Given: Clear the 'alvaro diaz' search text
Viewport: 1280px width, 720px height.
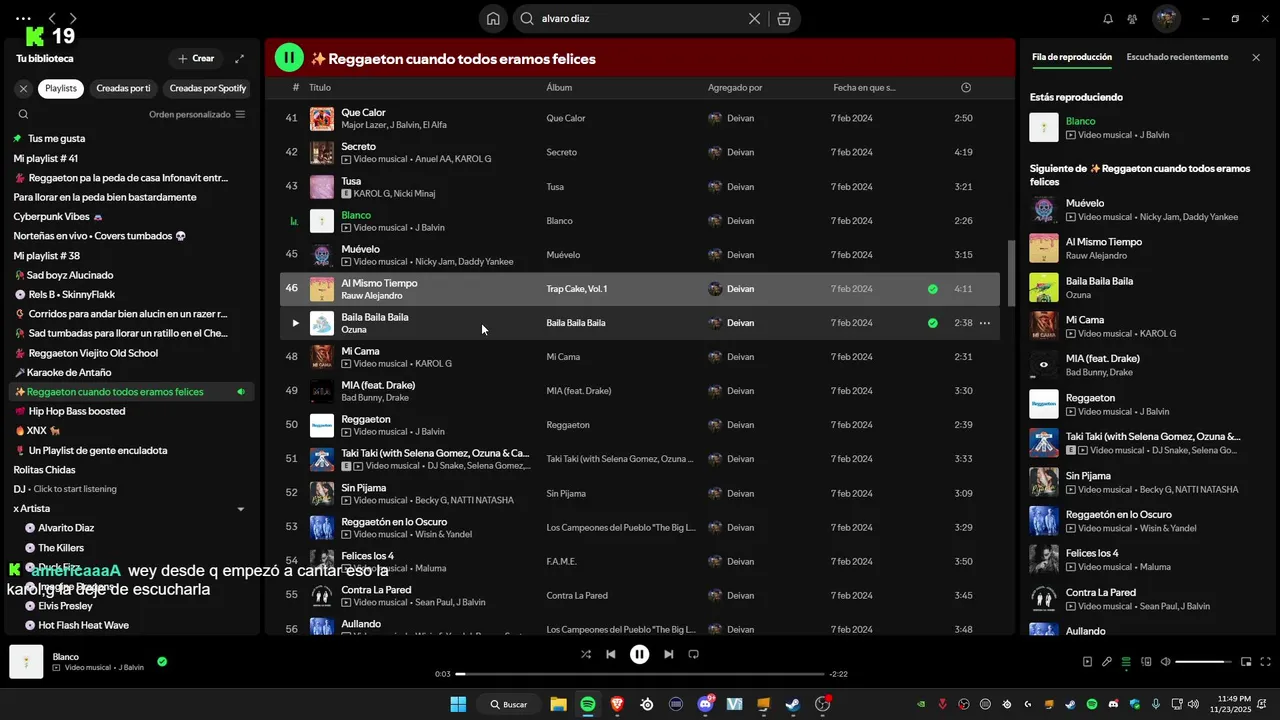Looking at the screenshot, I should click(754, 18).
